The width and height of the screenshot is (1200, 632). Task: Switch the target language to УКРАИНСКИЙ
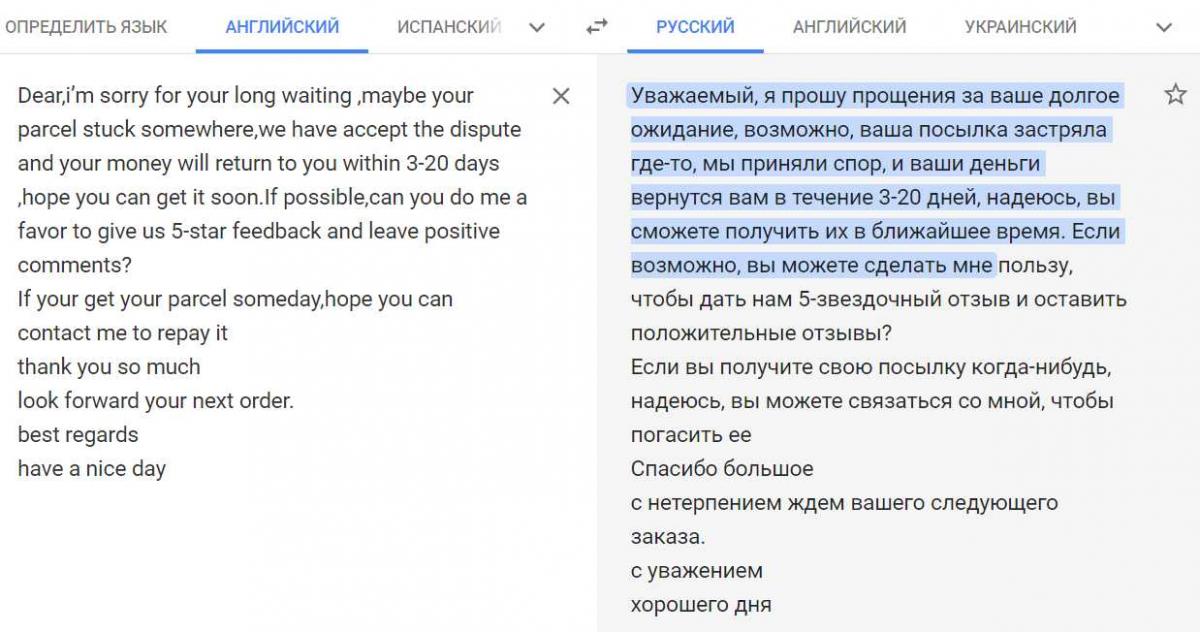[x=1020, y=27]
